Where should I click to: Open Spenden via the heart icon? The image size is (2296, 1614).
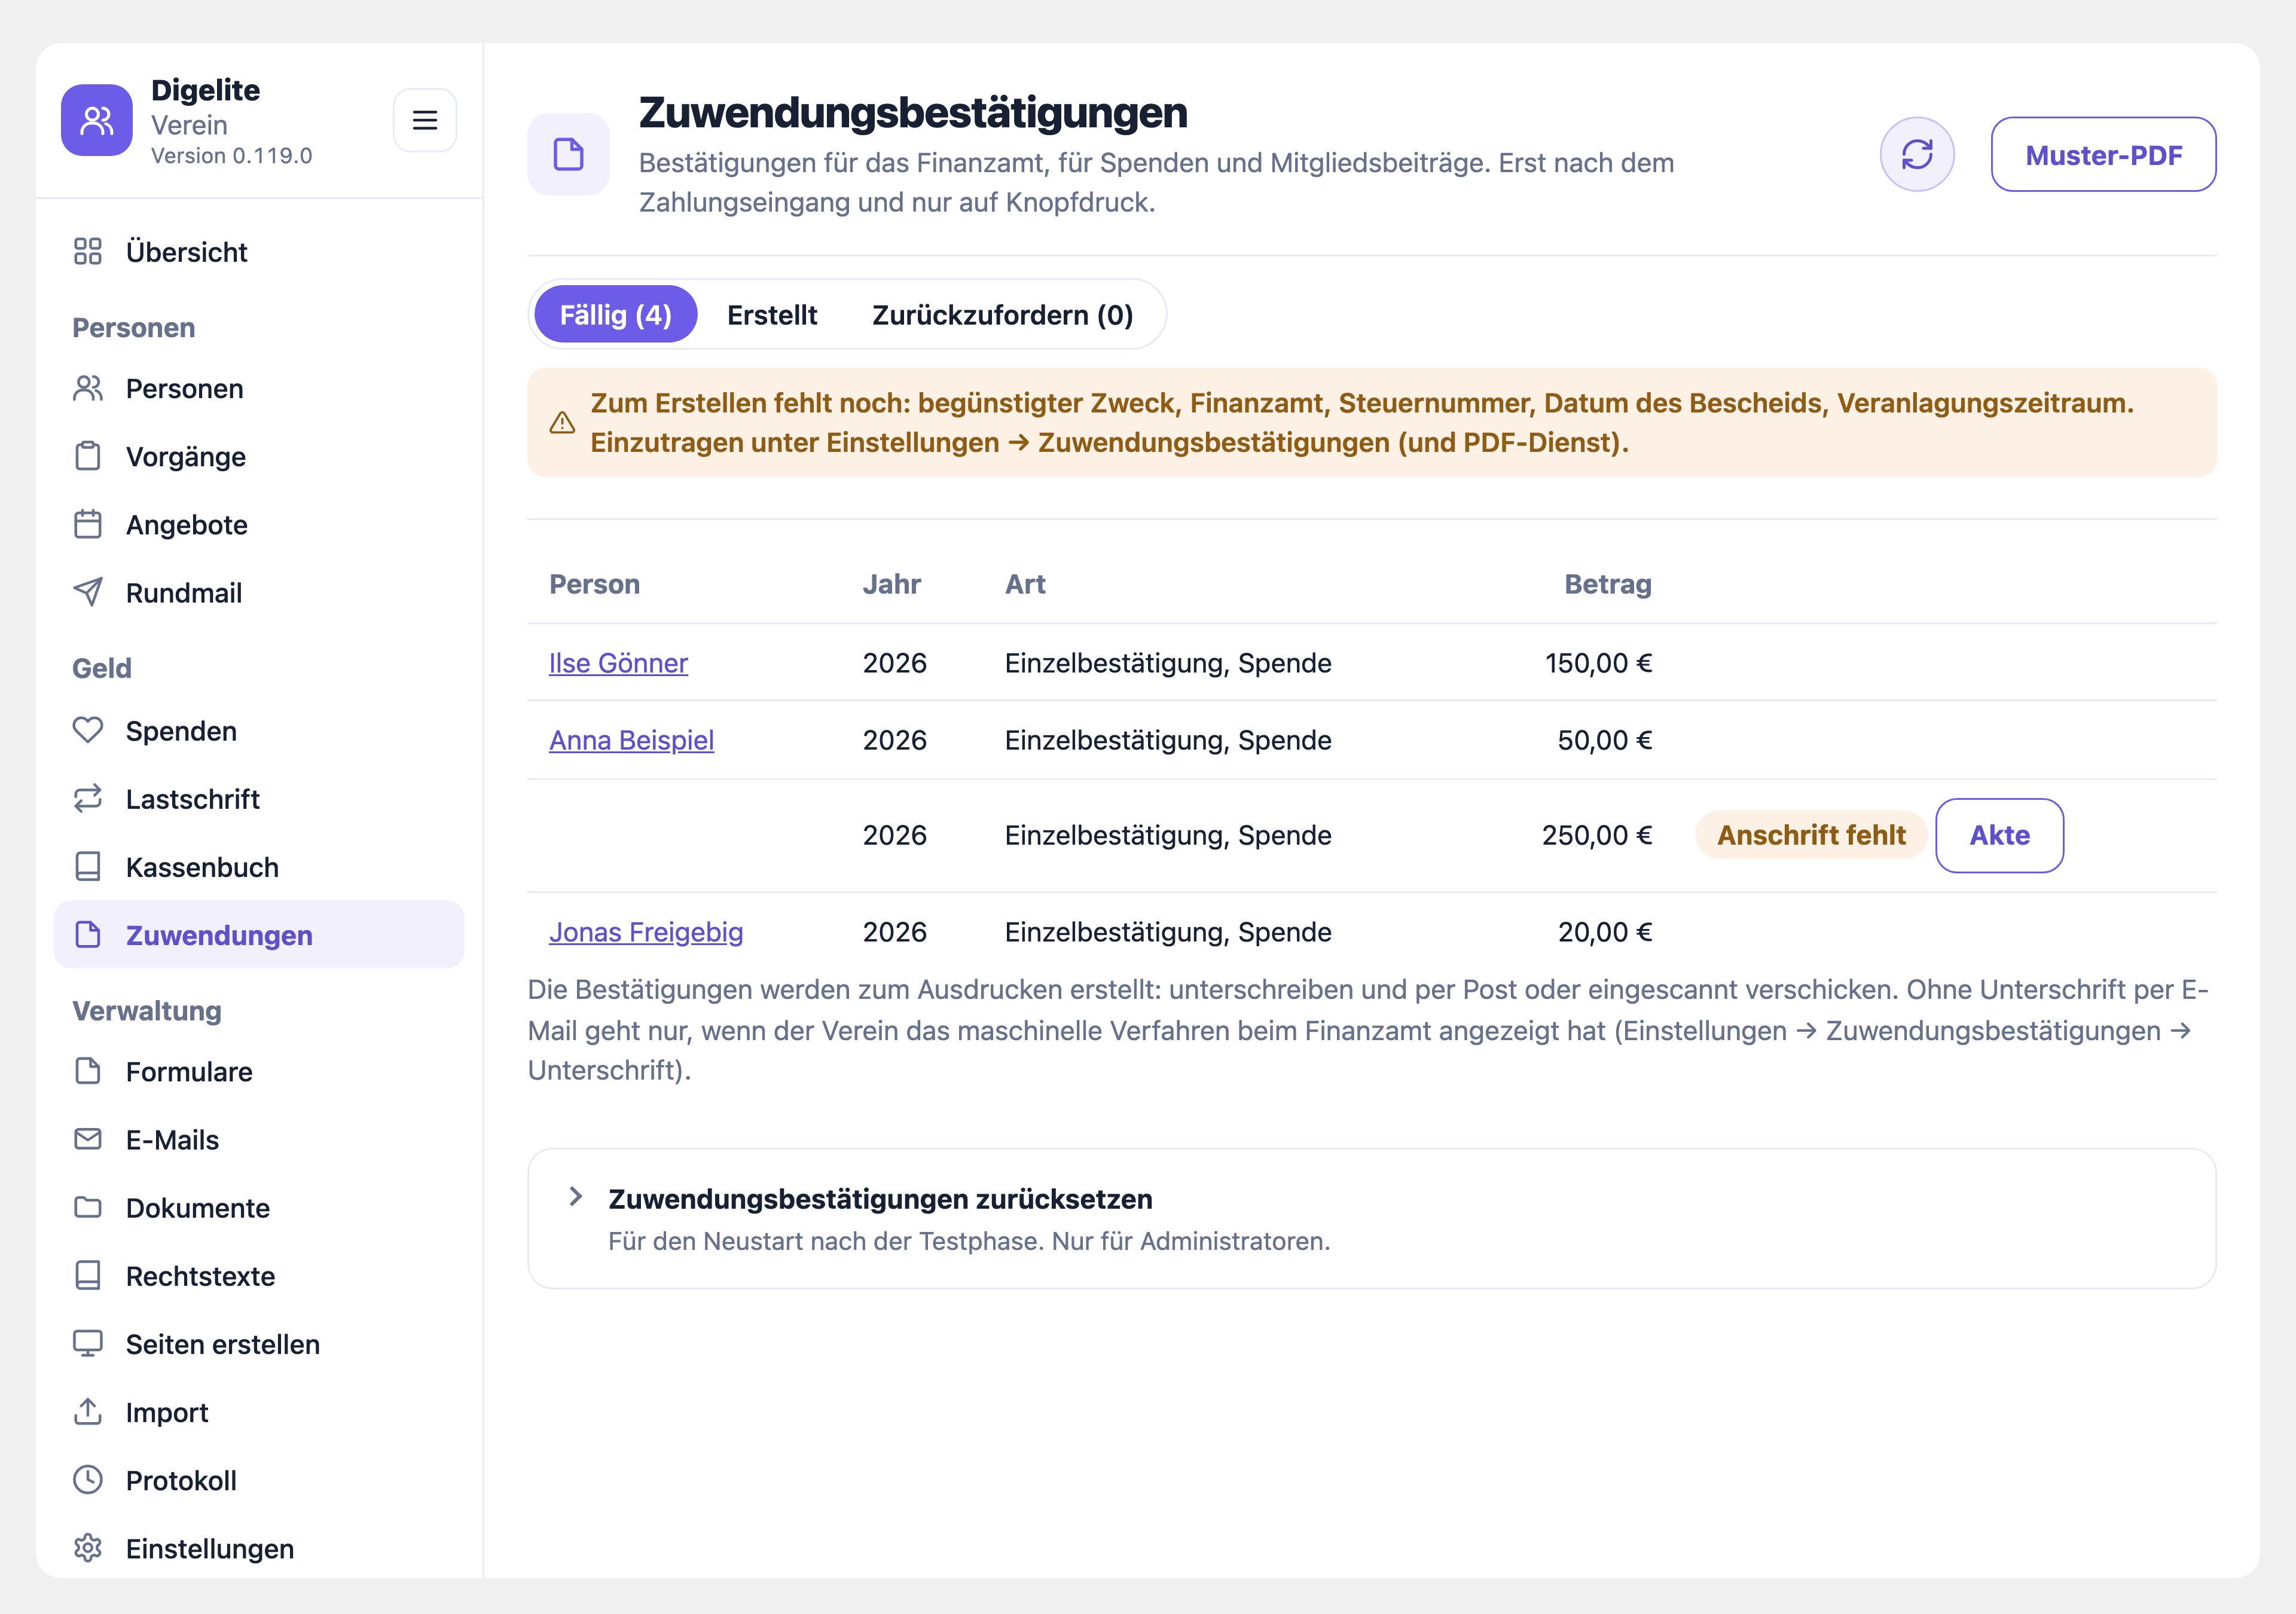[88, 731]
